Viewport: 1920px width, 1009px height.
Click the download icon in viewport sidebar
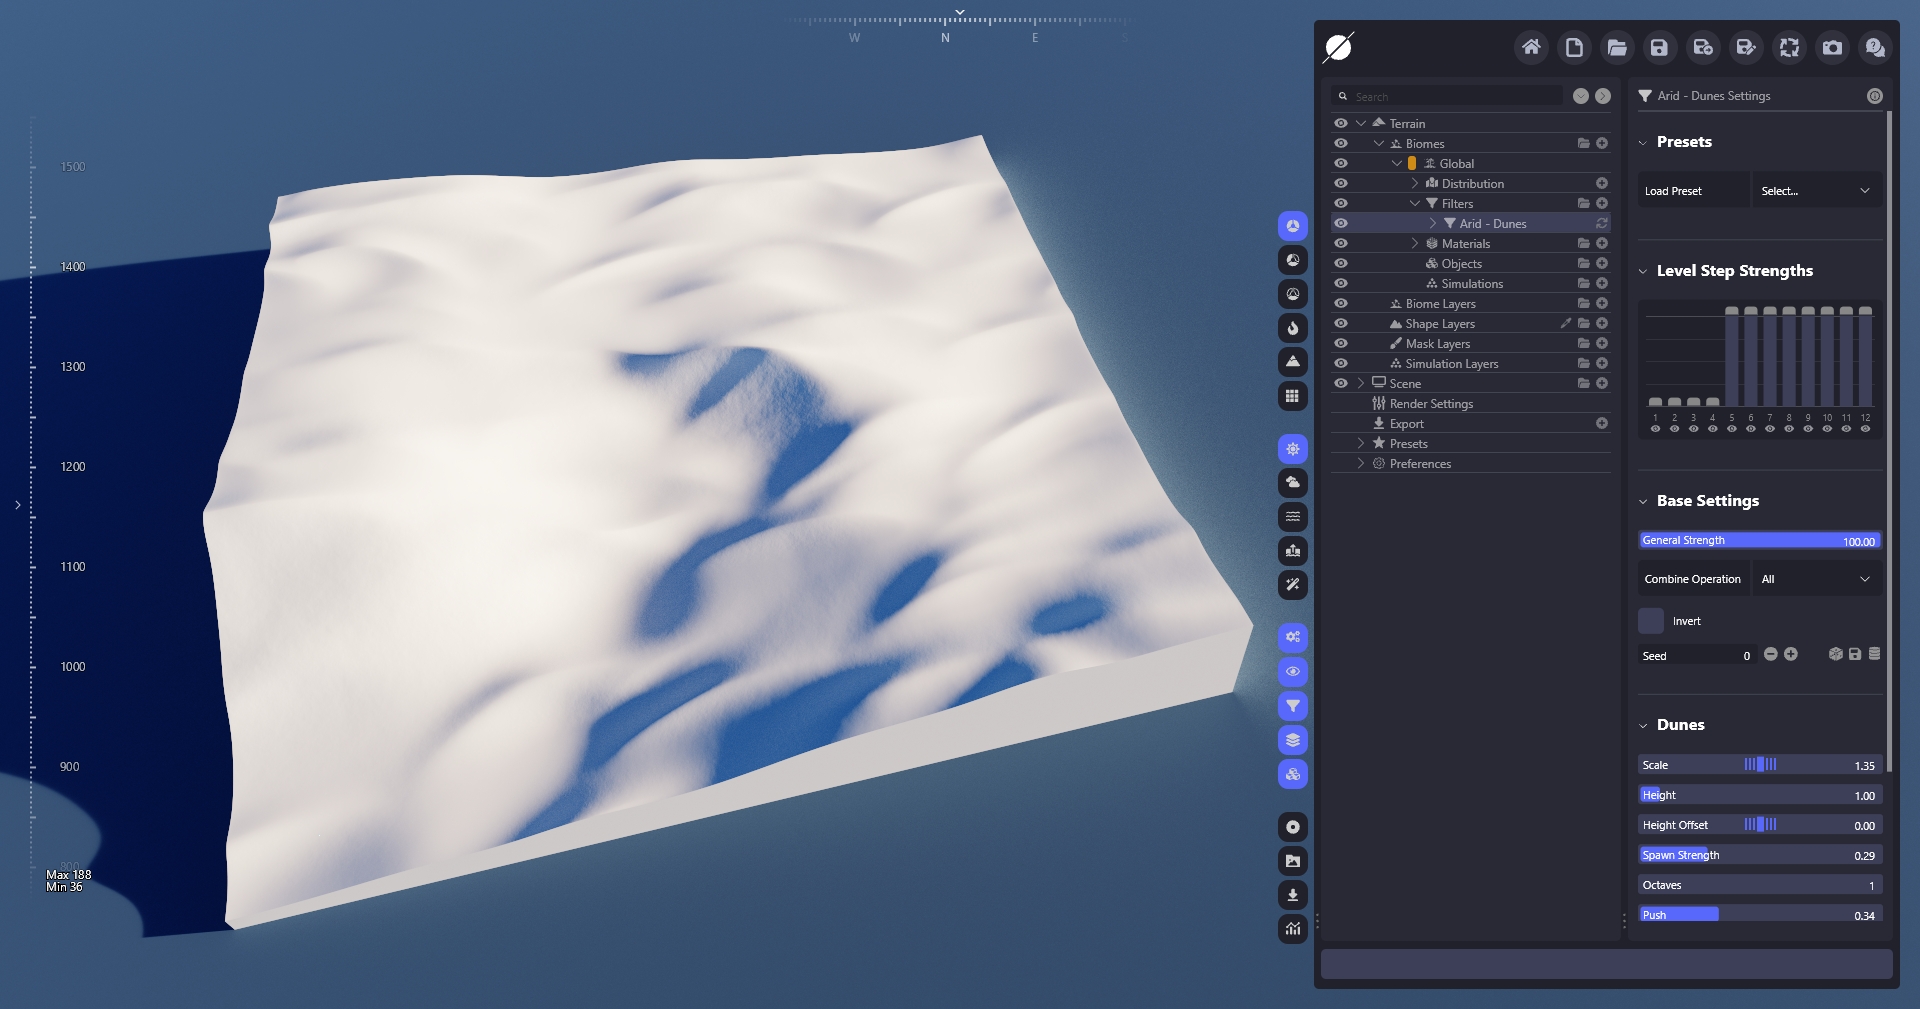tap(1293, 895)
